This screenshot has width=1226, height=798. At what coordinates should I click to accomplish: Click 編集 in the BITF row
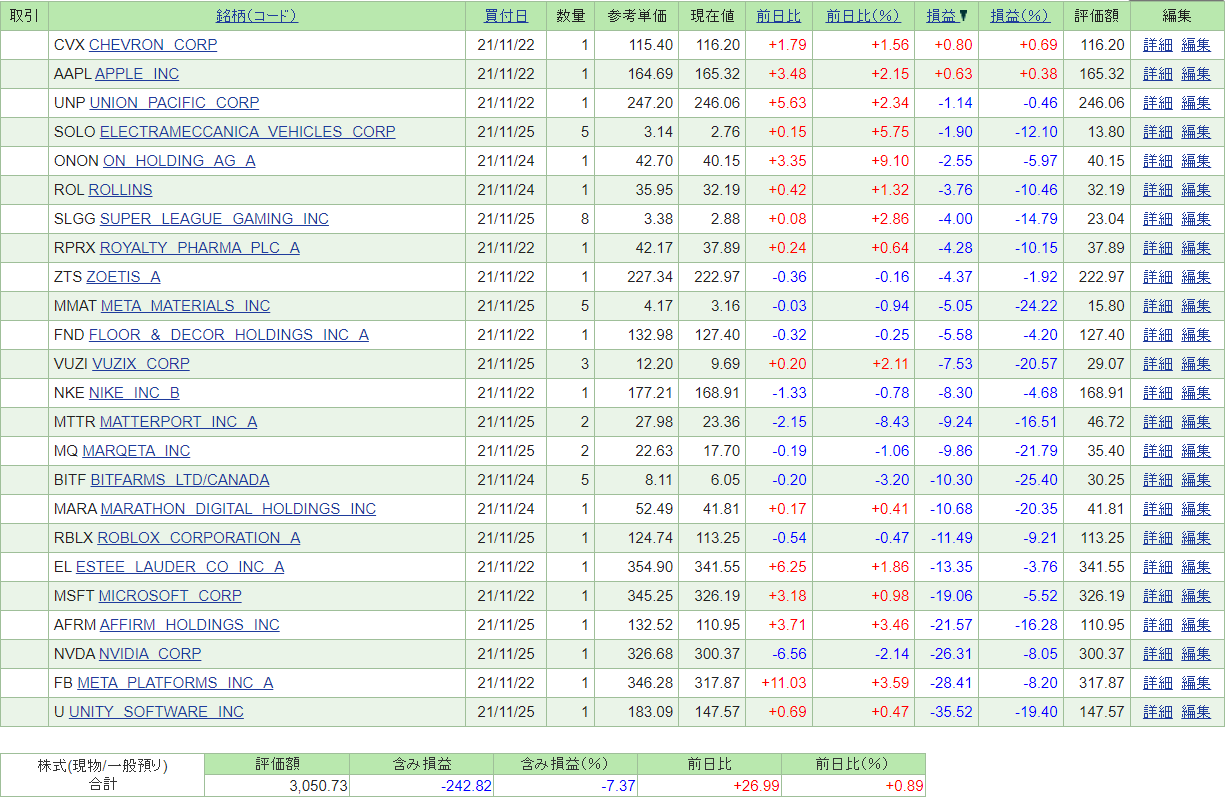pyautogui.click(x=1196, y=480)
